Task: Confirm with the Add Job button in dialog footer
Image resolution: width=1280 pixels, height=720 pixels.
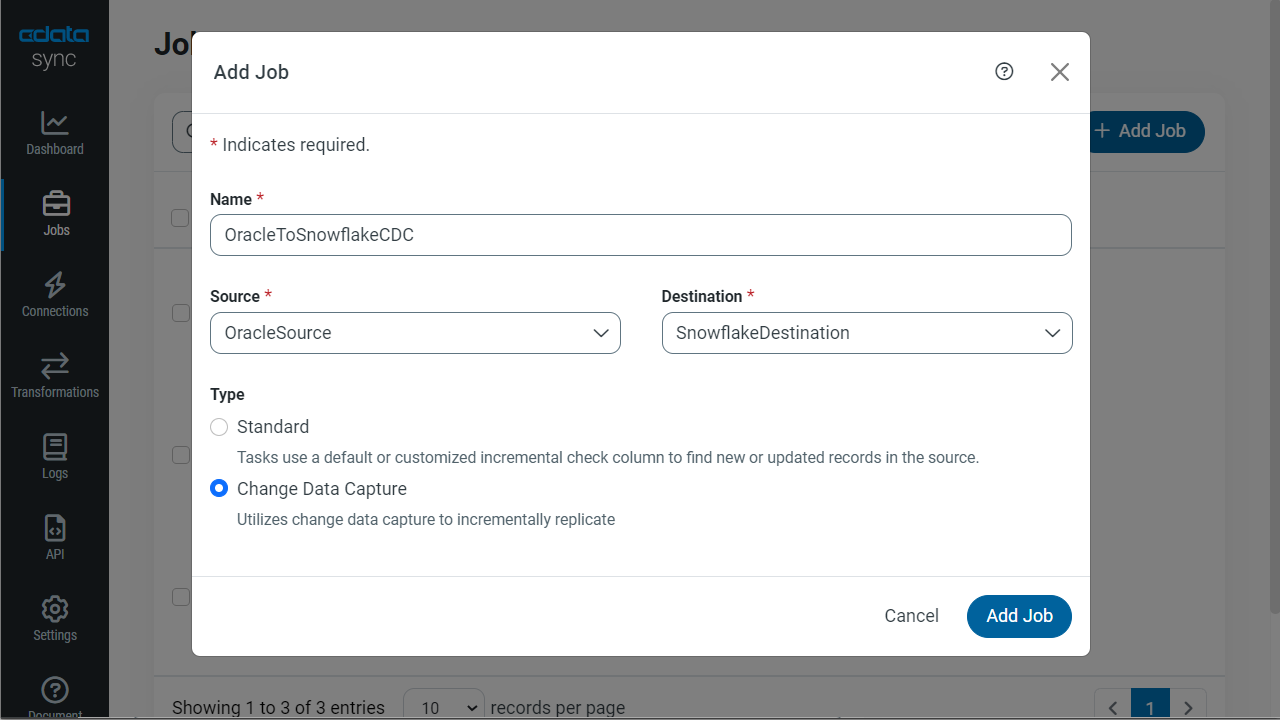Action: tap(1019, 616)
